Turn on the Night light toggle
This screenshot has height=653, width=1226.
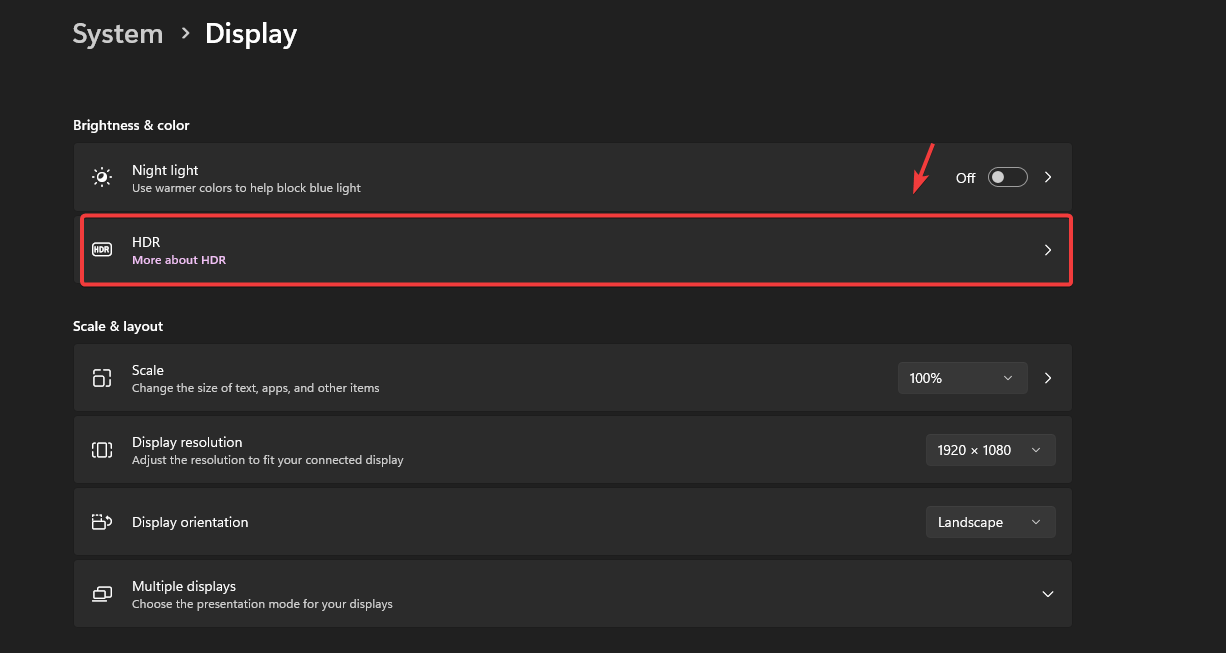click(1007, 177)
